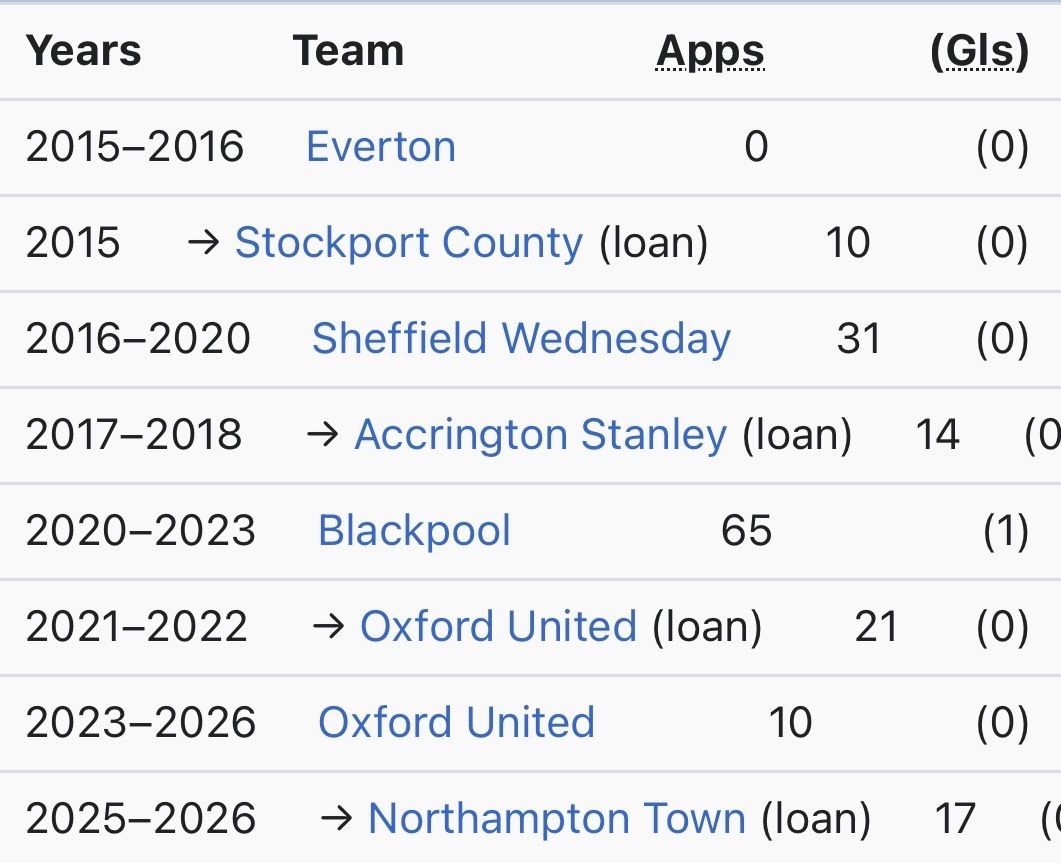Open Oxford United loan link (2021–2022)
Screen dimensions: 1061x863
coord(499,626)
